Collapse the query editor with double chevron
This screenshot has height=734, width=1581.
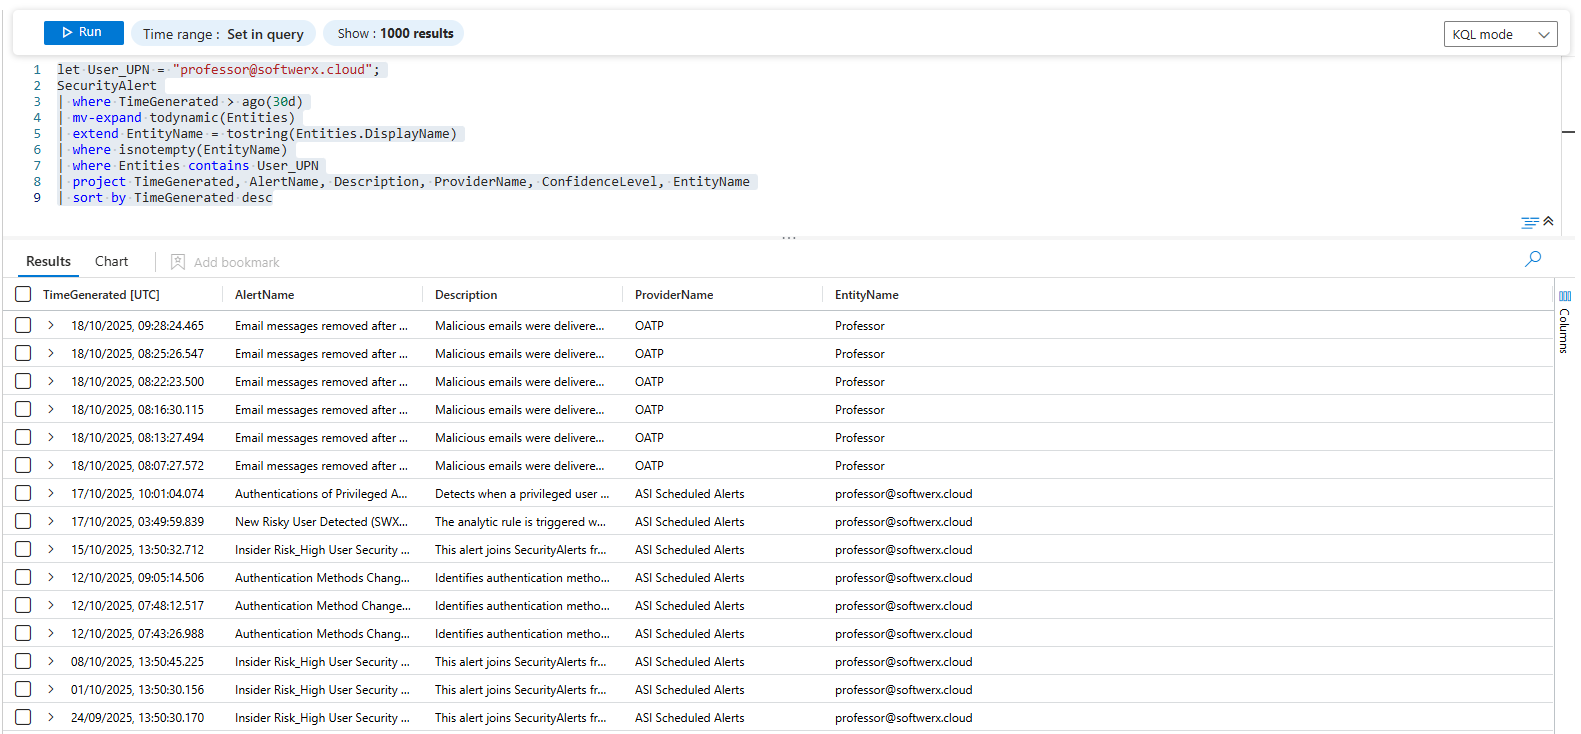point(1548,221)
